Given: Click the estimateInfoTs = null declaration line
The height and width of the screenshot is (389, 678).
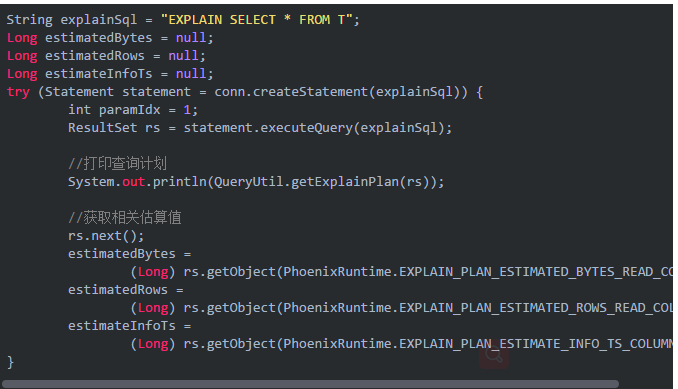Looking at the screenshot, I should 110,74.
